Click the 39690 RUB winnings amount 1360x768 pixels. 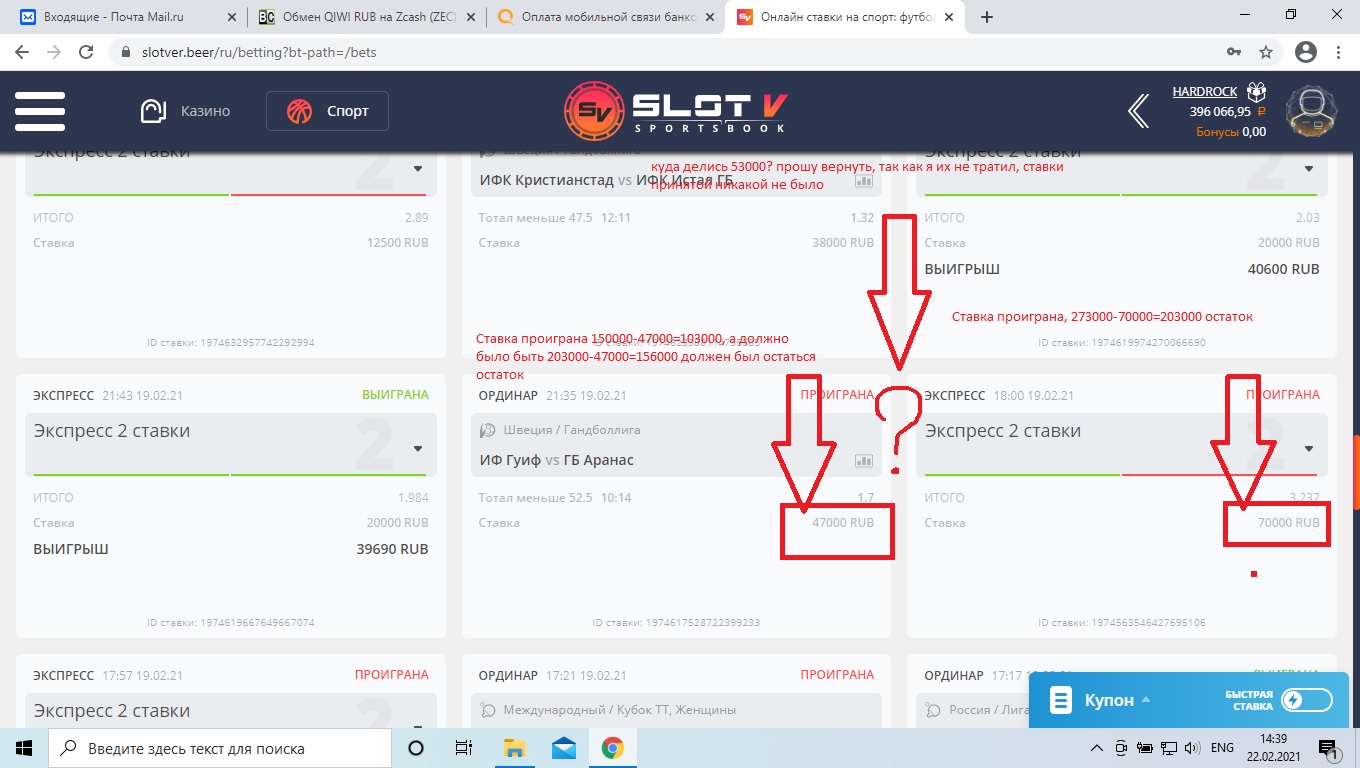click(392, 549)
